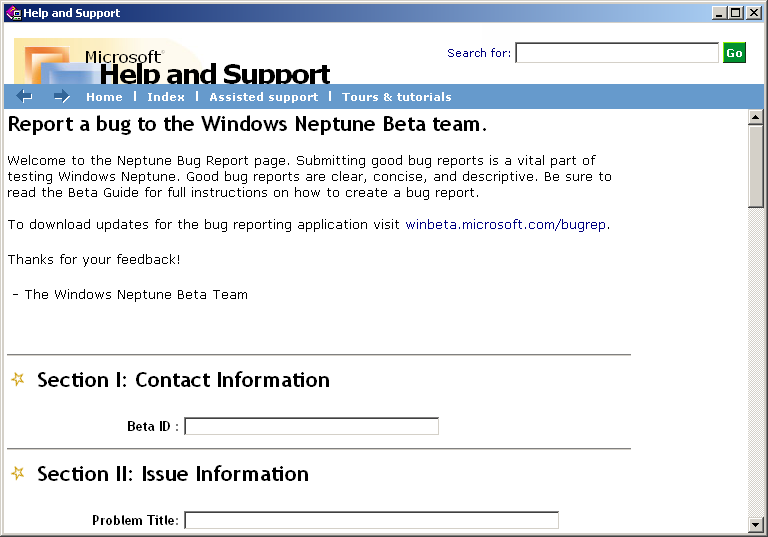The width and height of the screenshot is (768, 537).
Task: Click inside the Beta ID field
Action: click(312, 426)
